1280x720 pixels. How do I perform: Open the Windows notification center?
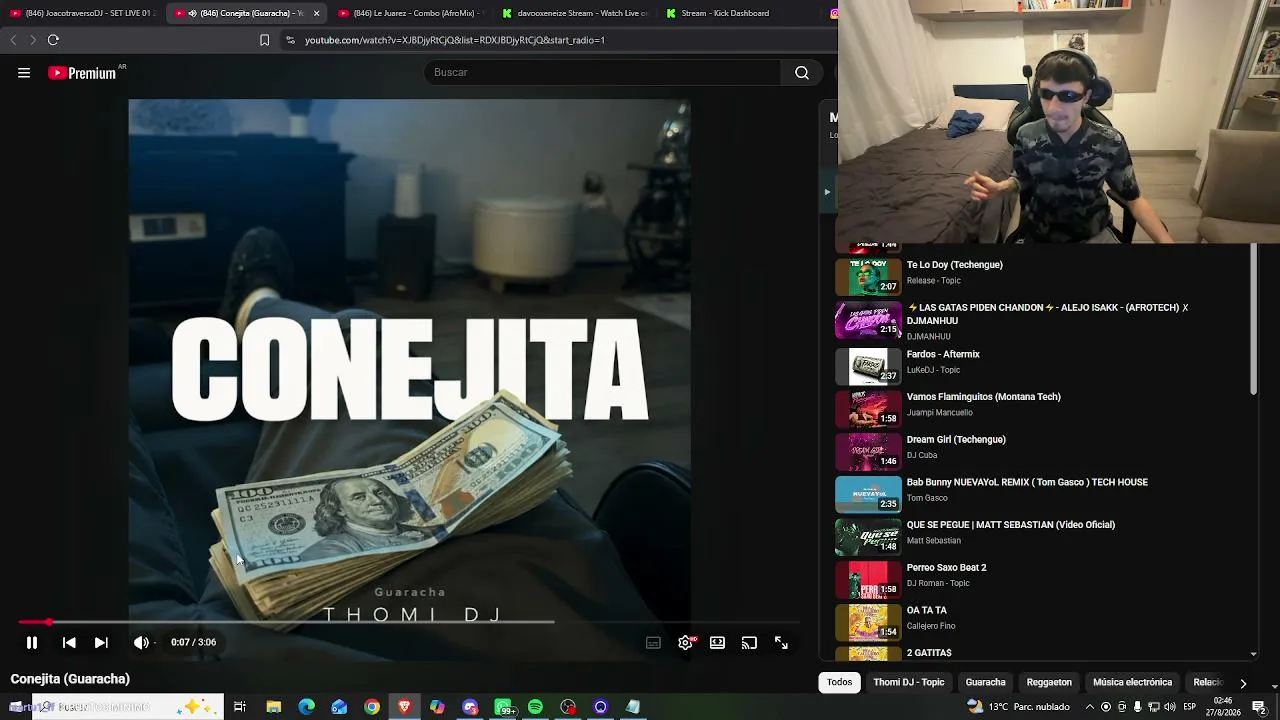[1259, 707]
